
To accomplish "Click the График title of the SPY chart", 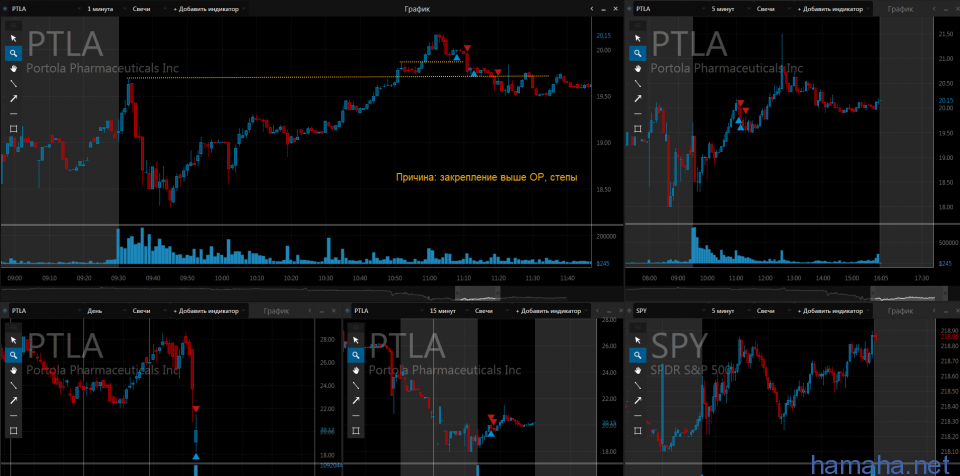I will 900,311.
